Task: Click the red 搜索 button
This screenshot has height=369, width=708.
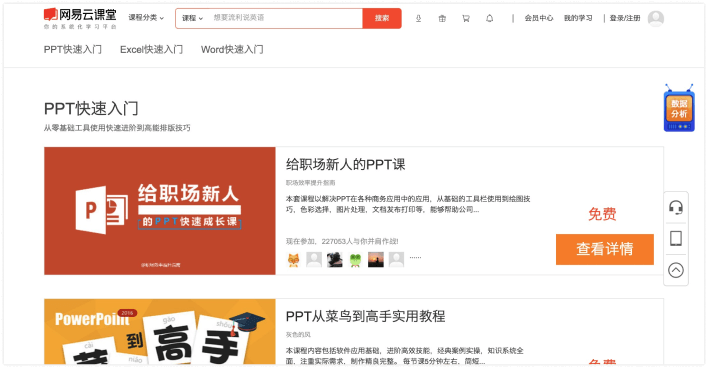Action: [382, 18]
